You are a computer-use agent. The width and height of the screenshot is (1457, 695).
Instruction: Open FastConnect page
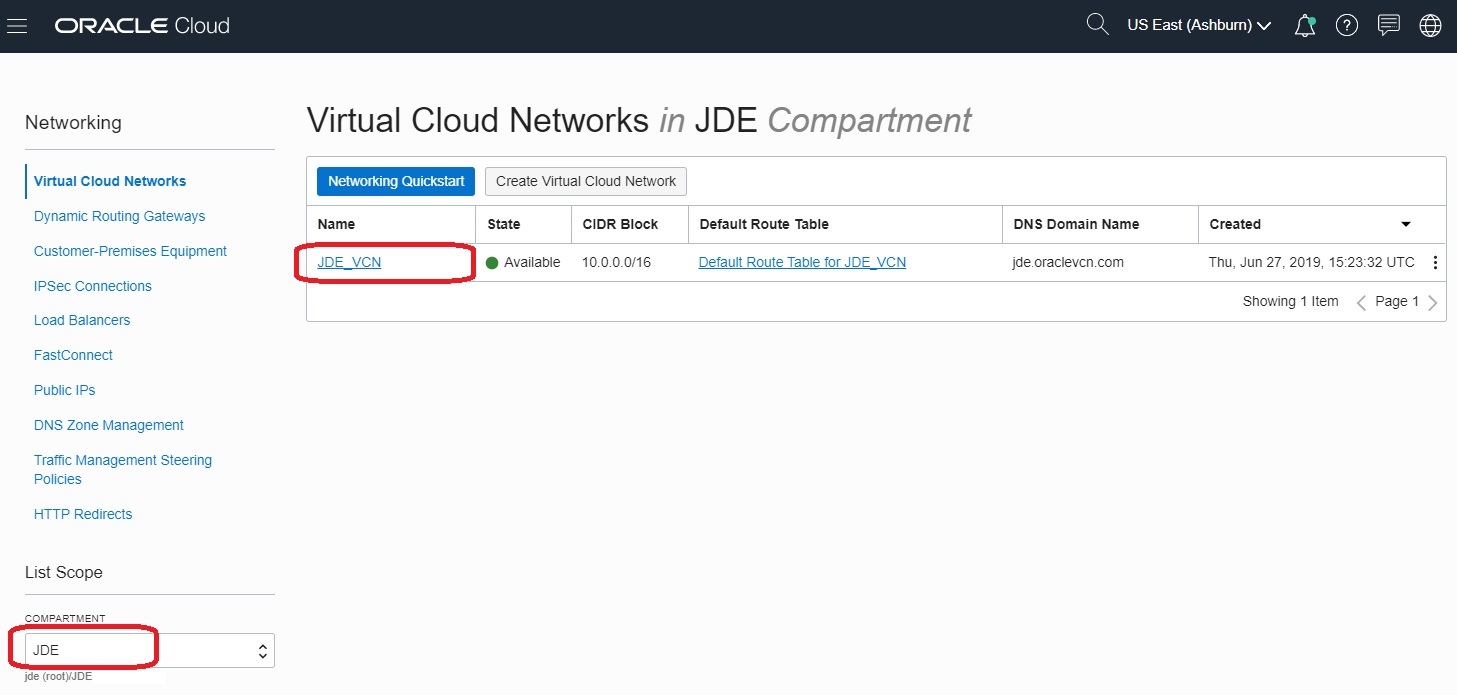pos(73,355)
